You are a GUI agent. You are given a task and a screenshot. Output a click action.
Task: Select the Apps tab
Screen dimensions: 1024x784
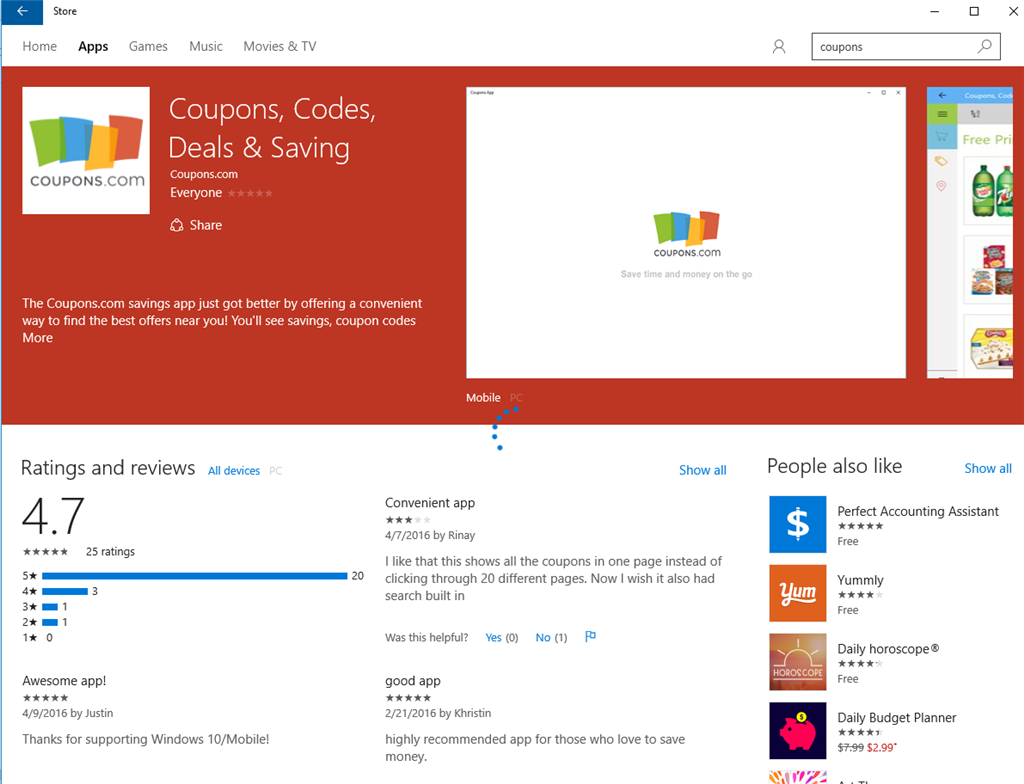click(93, 46)
